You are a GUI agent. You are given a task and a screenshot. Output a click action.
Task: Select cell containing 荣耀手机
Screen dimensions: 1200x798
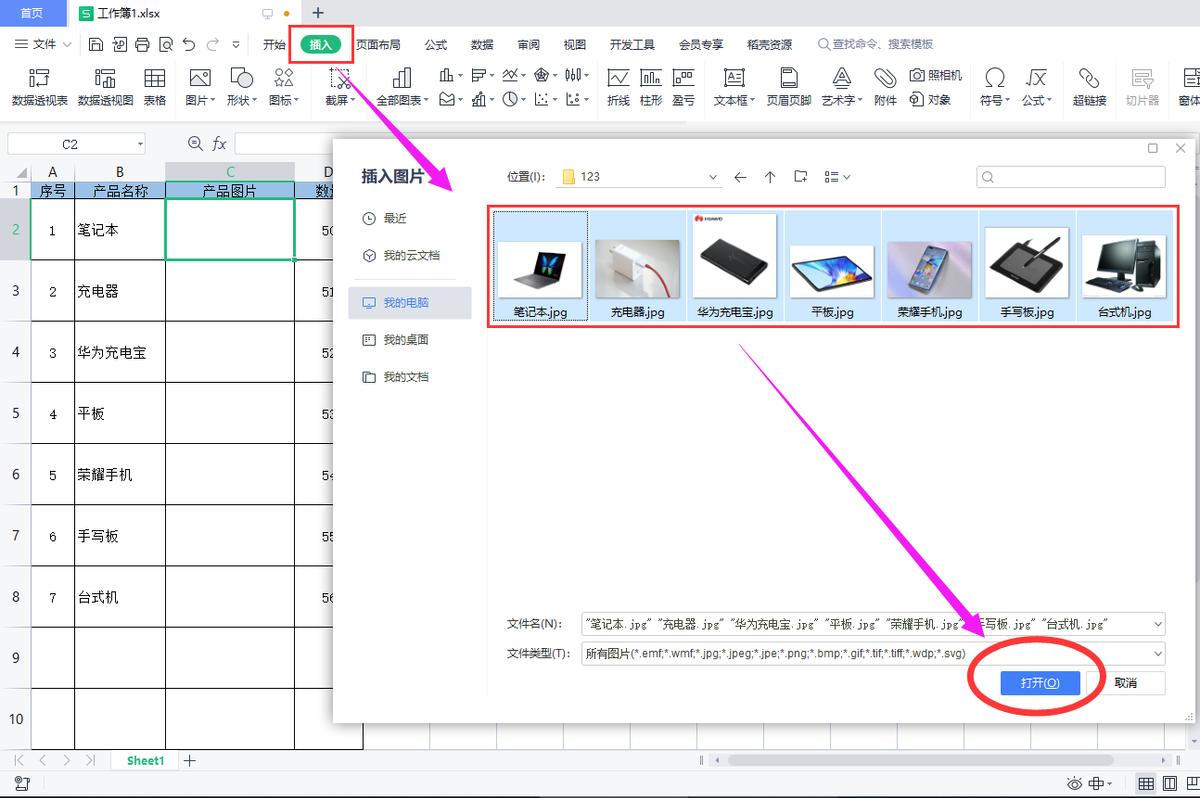pyautogui.click(x=119, y=475)
